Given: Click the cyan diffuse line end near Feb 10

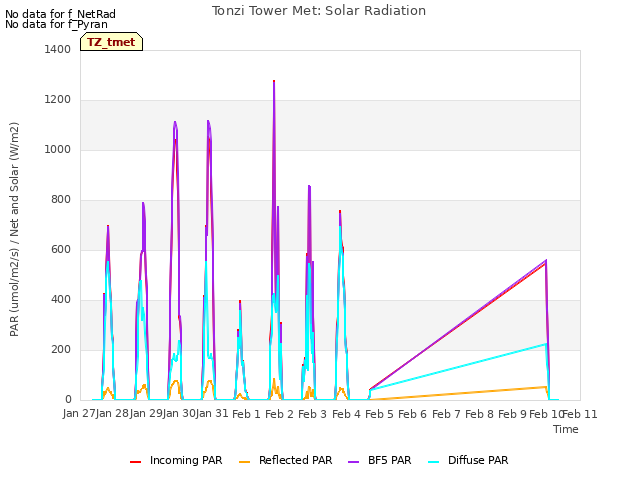Looking at the screenshot, I should pyautogui.click(x=546, y=344).
